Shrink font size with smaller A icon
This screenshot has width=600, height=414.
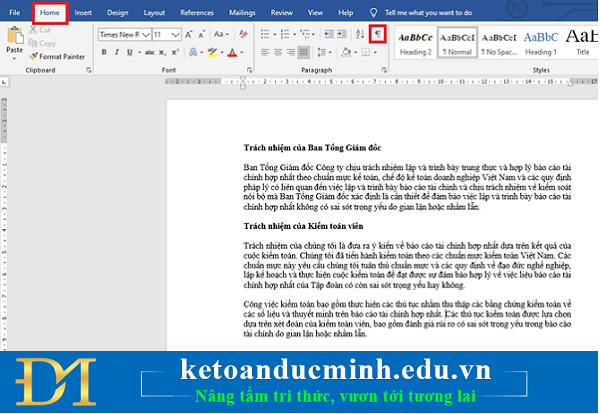pyautogui.click(x=202, y=35)
